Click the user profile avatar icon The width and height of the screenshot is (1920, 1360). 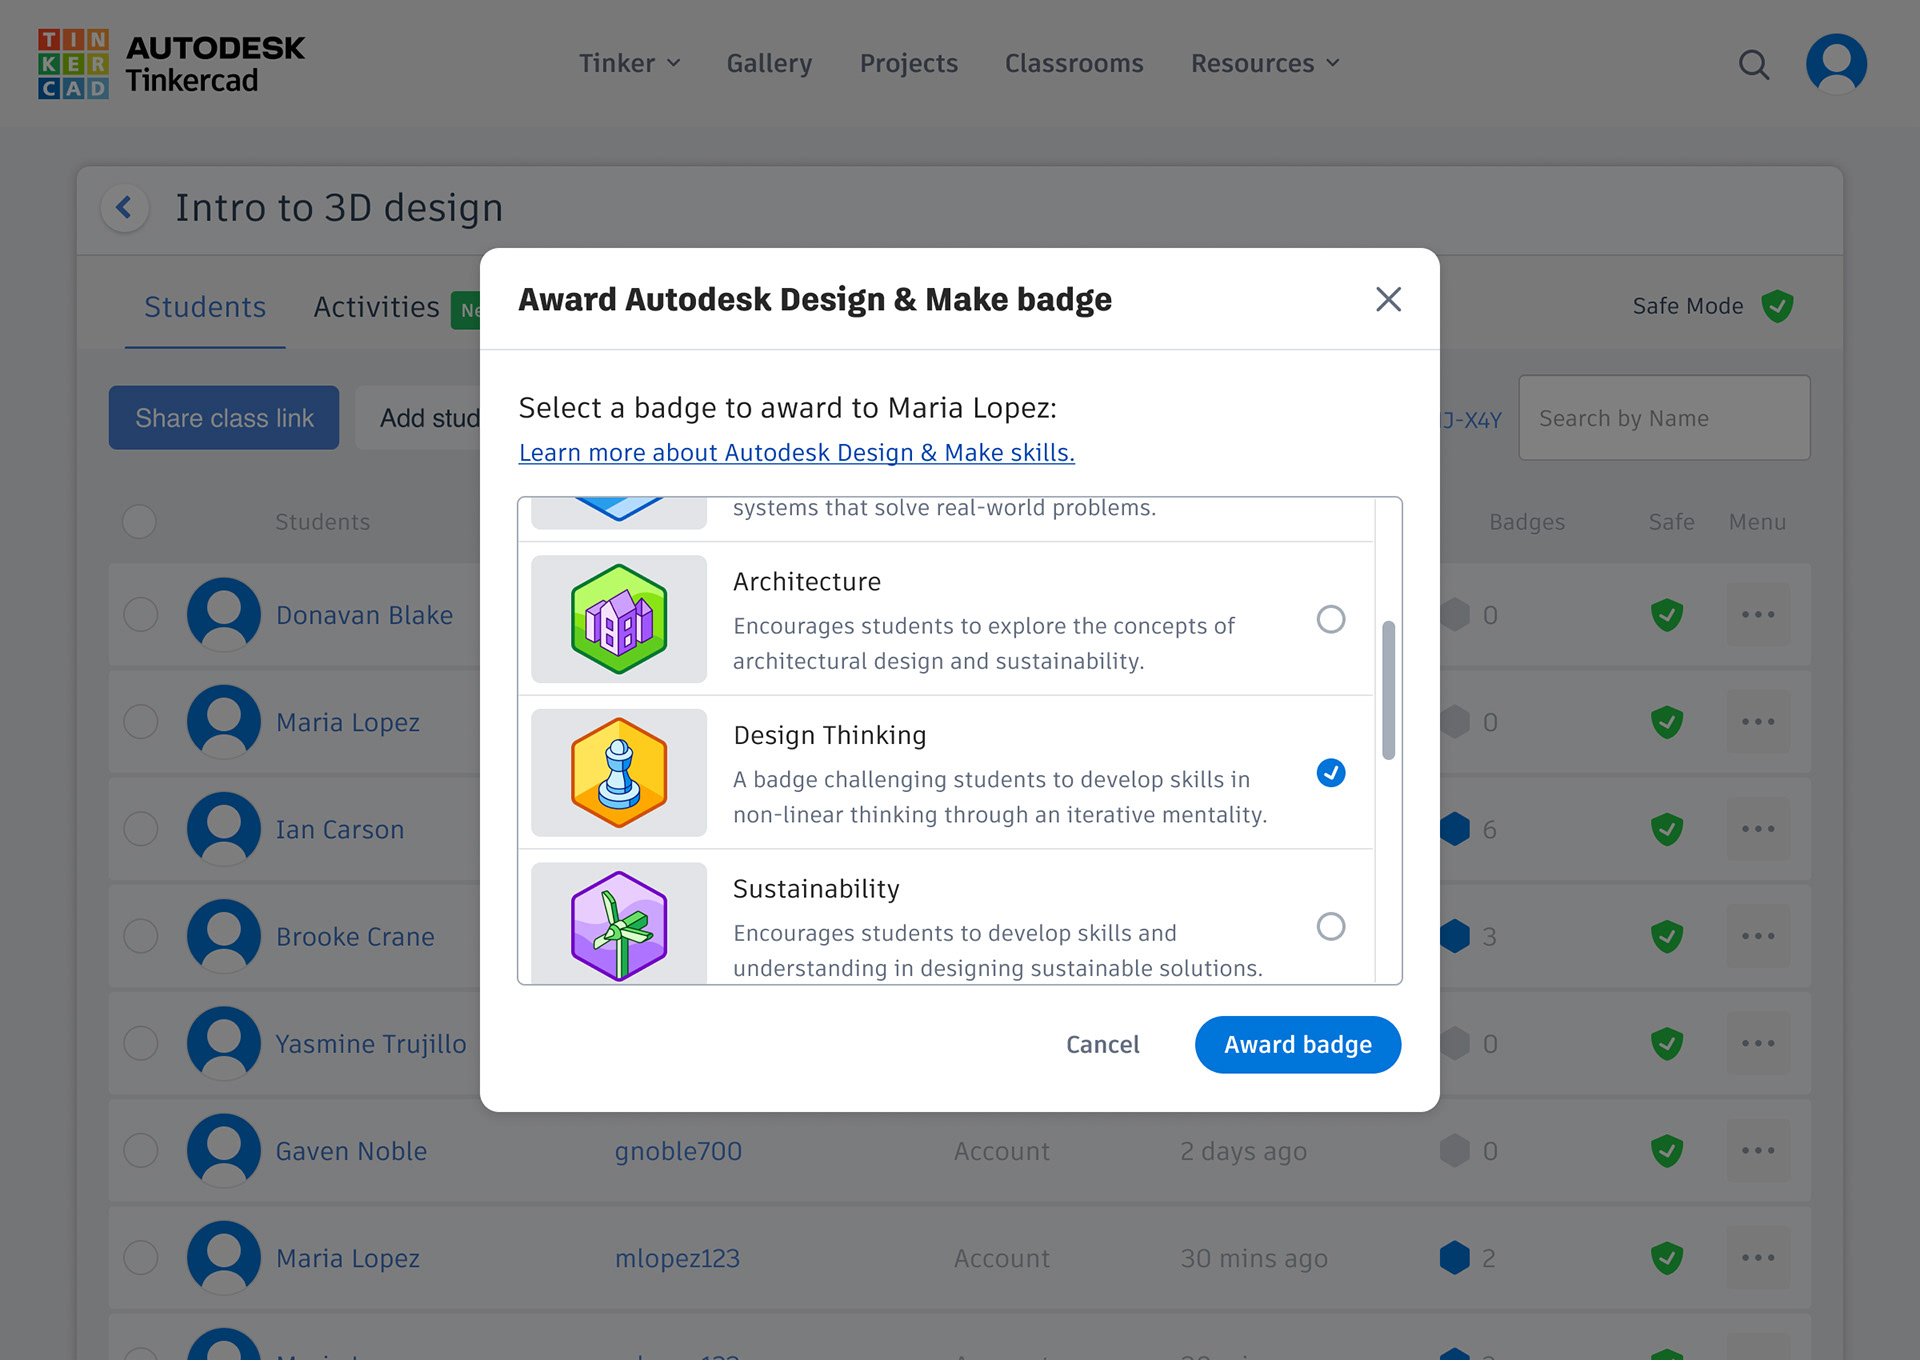pos(1836,64)
